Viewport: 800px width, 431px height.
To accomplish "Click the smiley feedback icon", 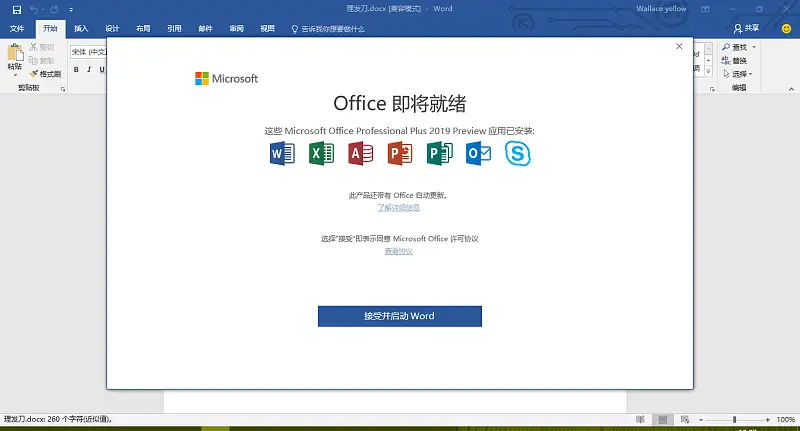I will pyautogui.click(x=786, y=29).
